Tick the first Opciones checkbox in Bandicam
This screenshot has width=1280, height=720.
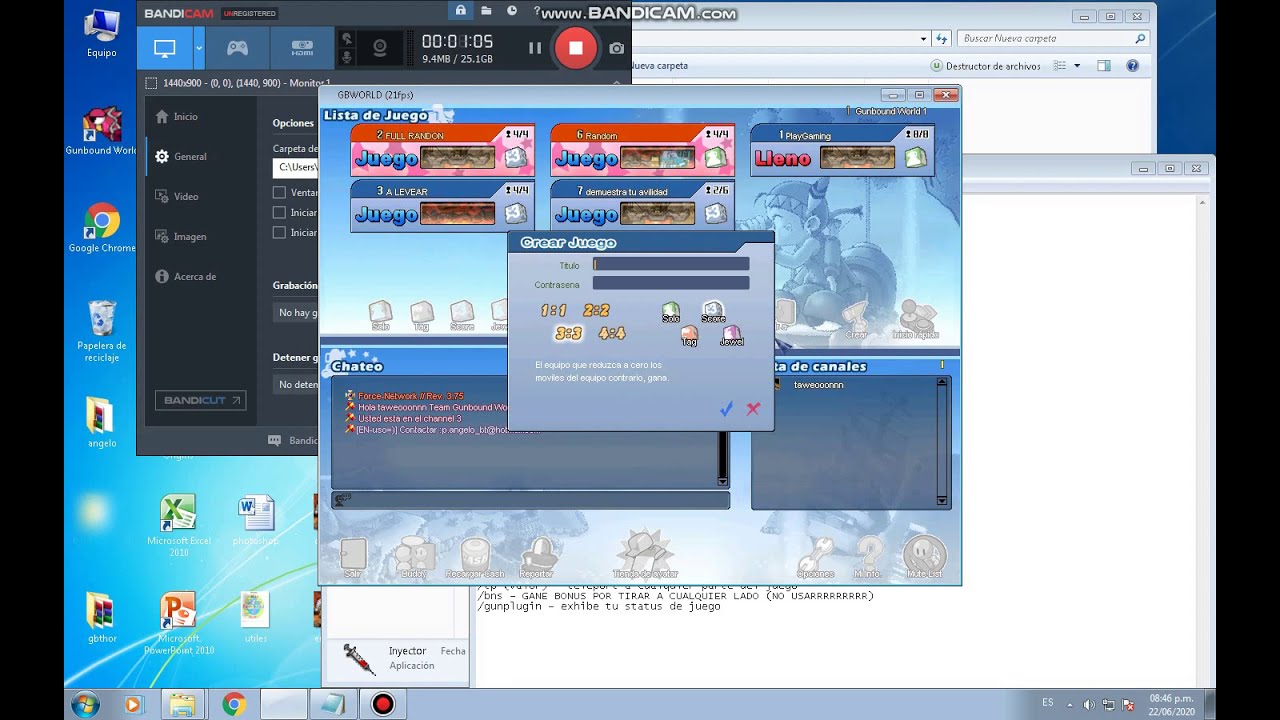point(279,192)
